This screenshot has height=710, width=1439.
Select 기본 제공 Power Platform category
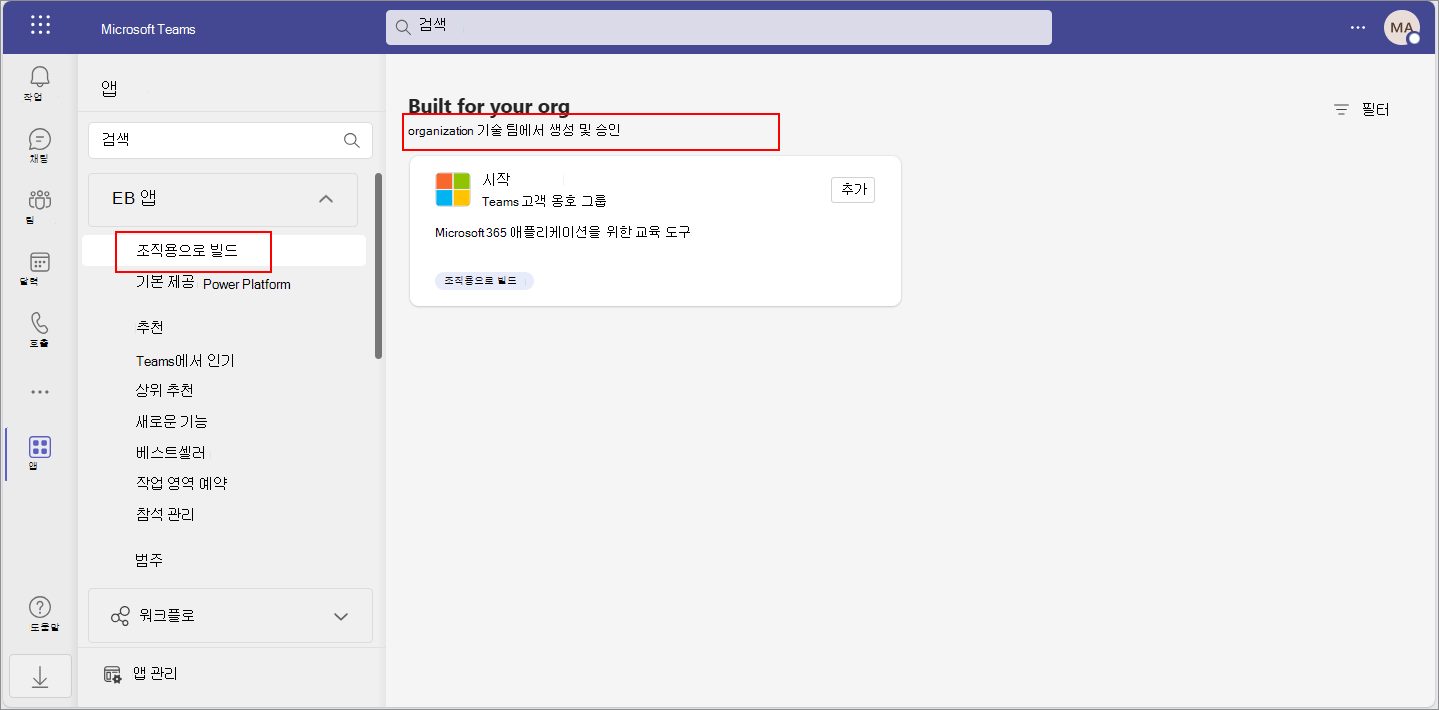213,283
